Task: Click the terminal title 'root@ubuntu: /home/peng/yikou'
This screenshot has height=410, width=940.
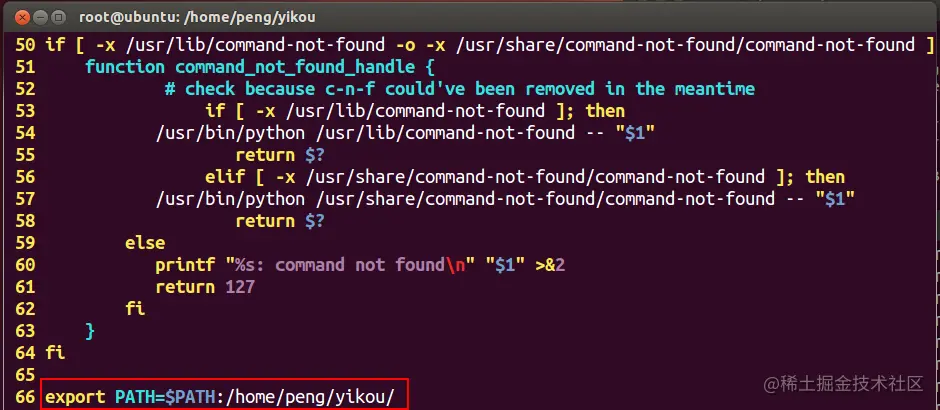Action: (x=197, y=17)
